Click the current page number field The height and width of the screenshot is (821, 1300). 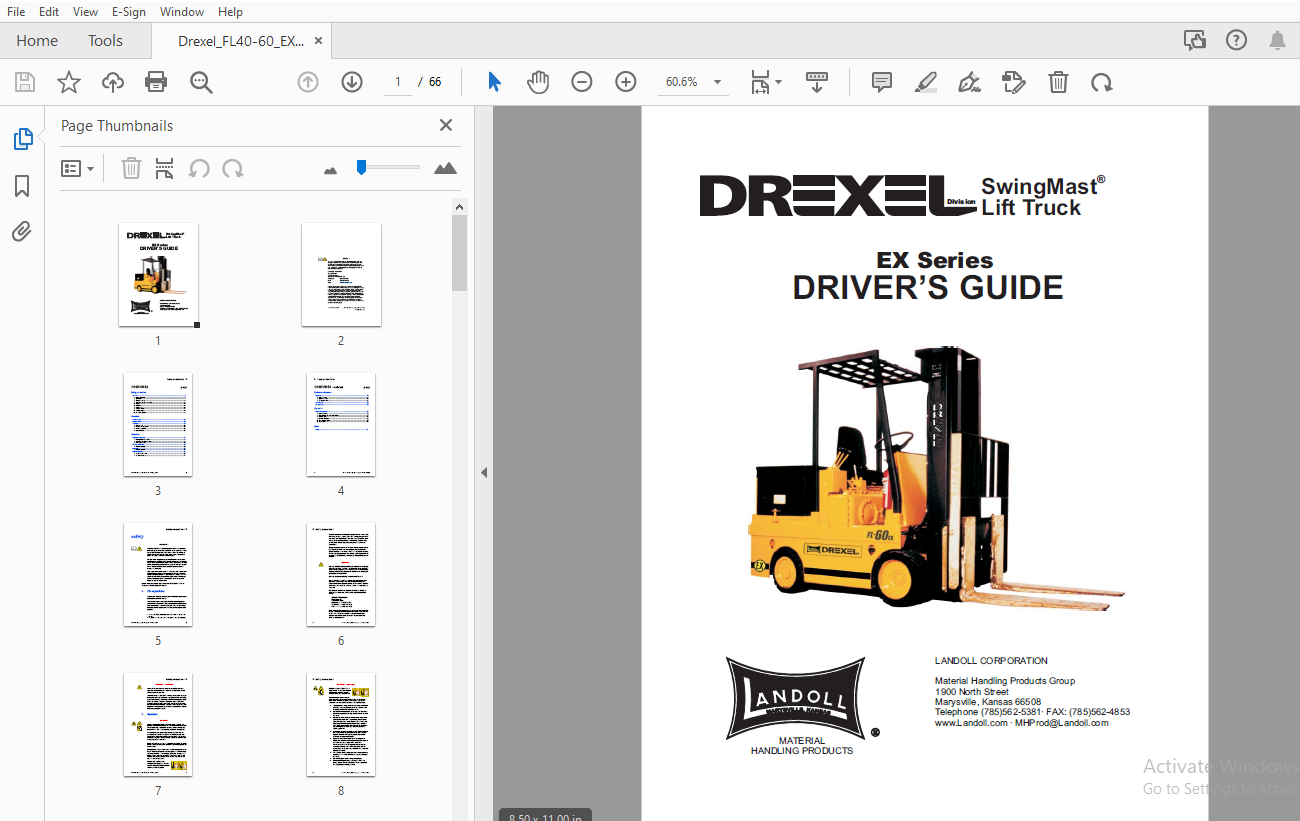[398, 82]
